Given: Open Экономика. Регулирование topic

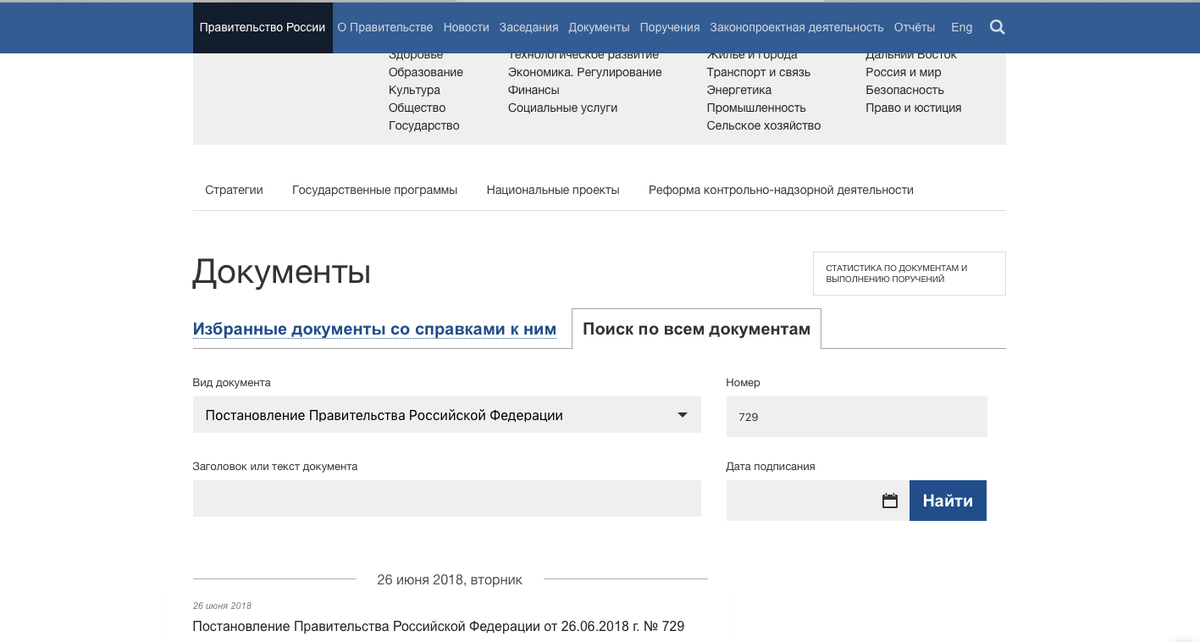Looking at the screenshot, I should coord(585,72).
